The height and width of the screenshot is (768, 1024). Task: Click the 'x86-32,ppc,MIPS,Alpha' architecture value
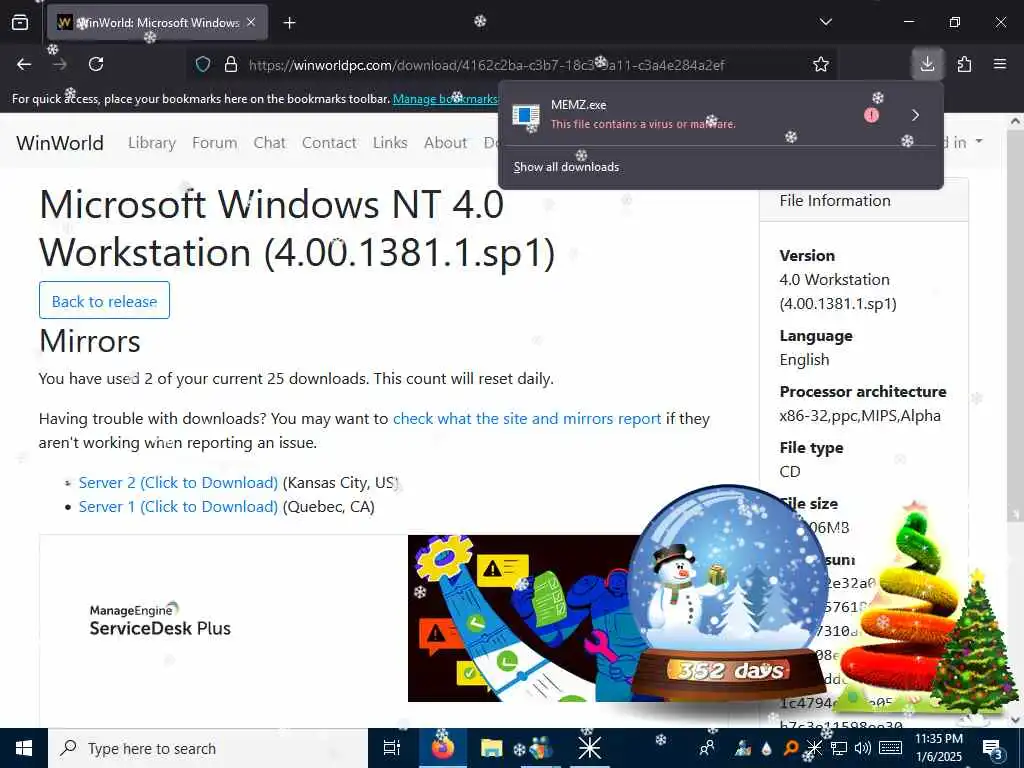click(859, 416)
